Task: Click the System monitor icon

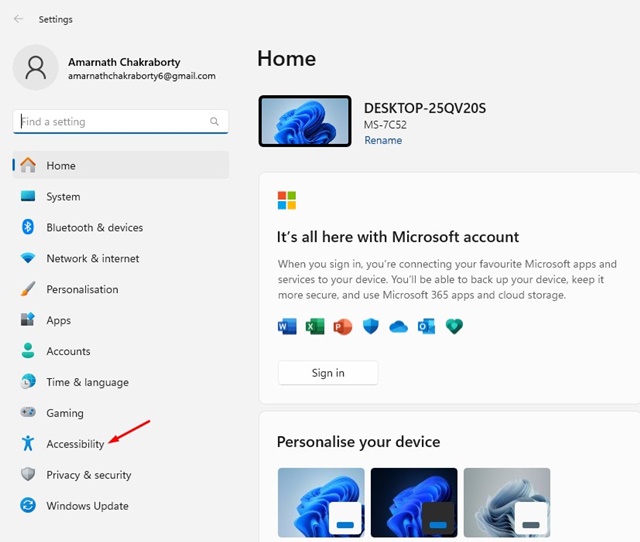Action: coord(28,196)
